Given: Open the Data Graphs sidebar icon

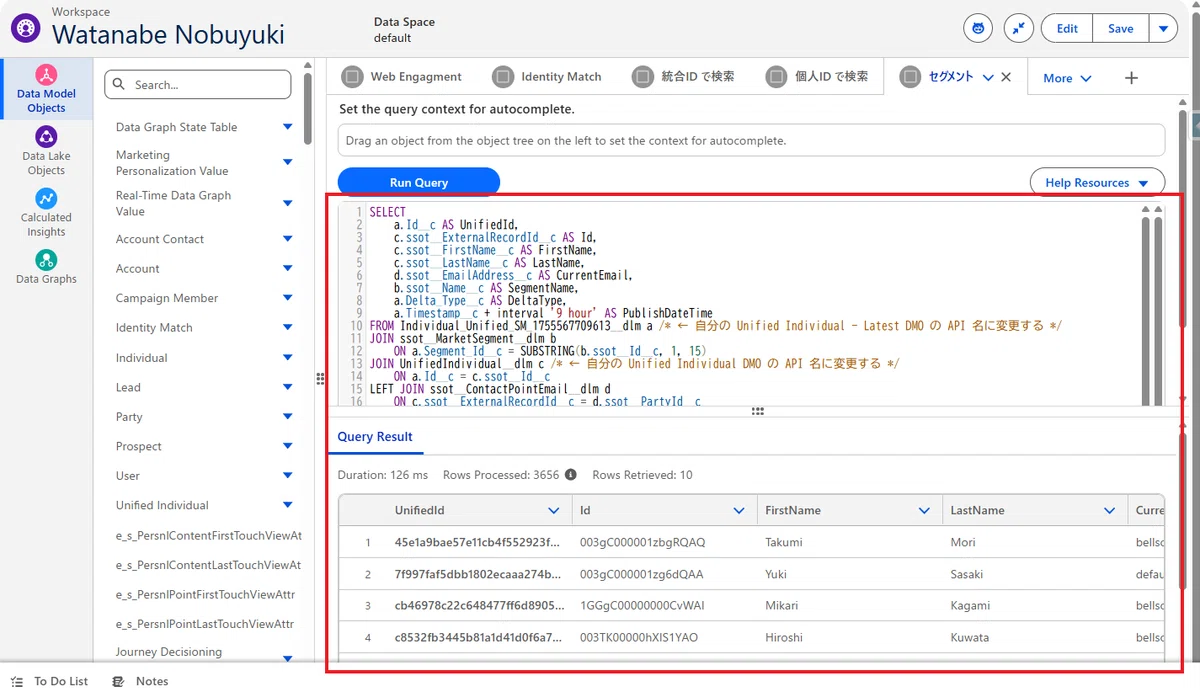Looking at the screenshot, I should [x=46, y=260].
